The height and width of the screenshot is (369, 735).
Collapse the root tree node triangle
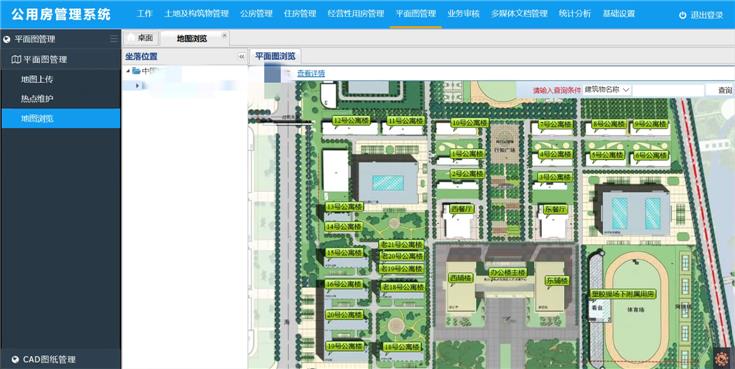click(x=128, y=71)
